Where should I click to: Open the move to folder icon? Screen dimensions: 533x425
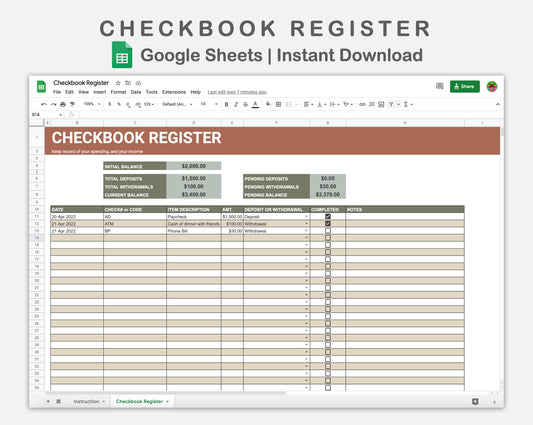(128, 83)
